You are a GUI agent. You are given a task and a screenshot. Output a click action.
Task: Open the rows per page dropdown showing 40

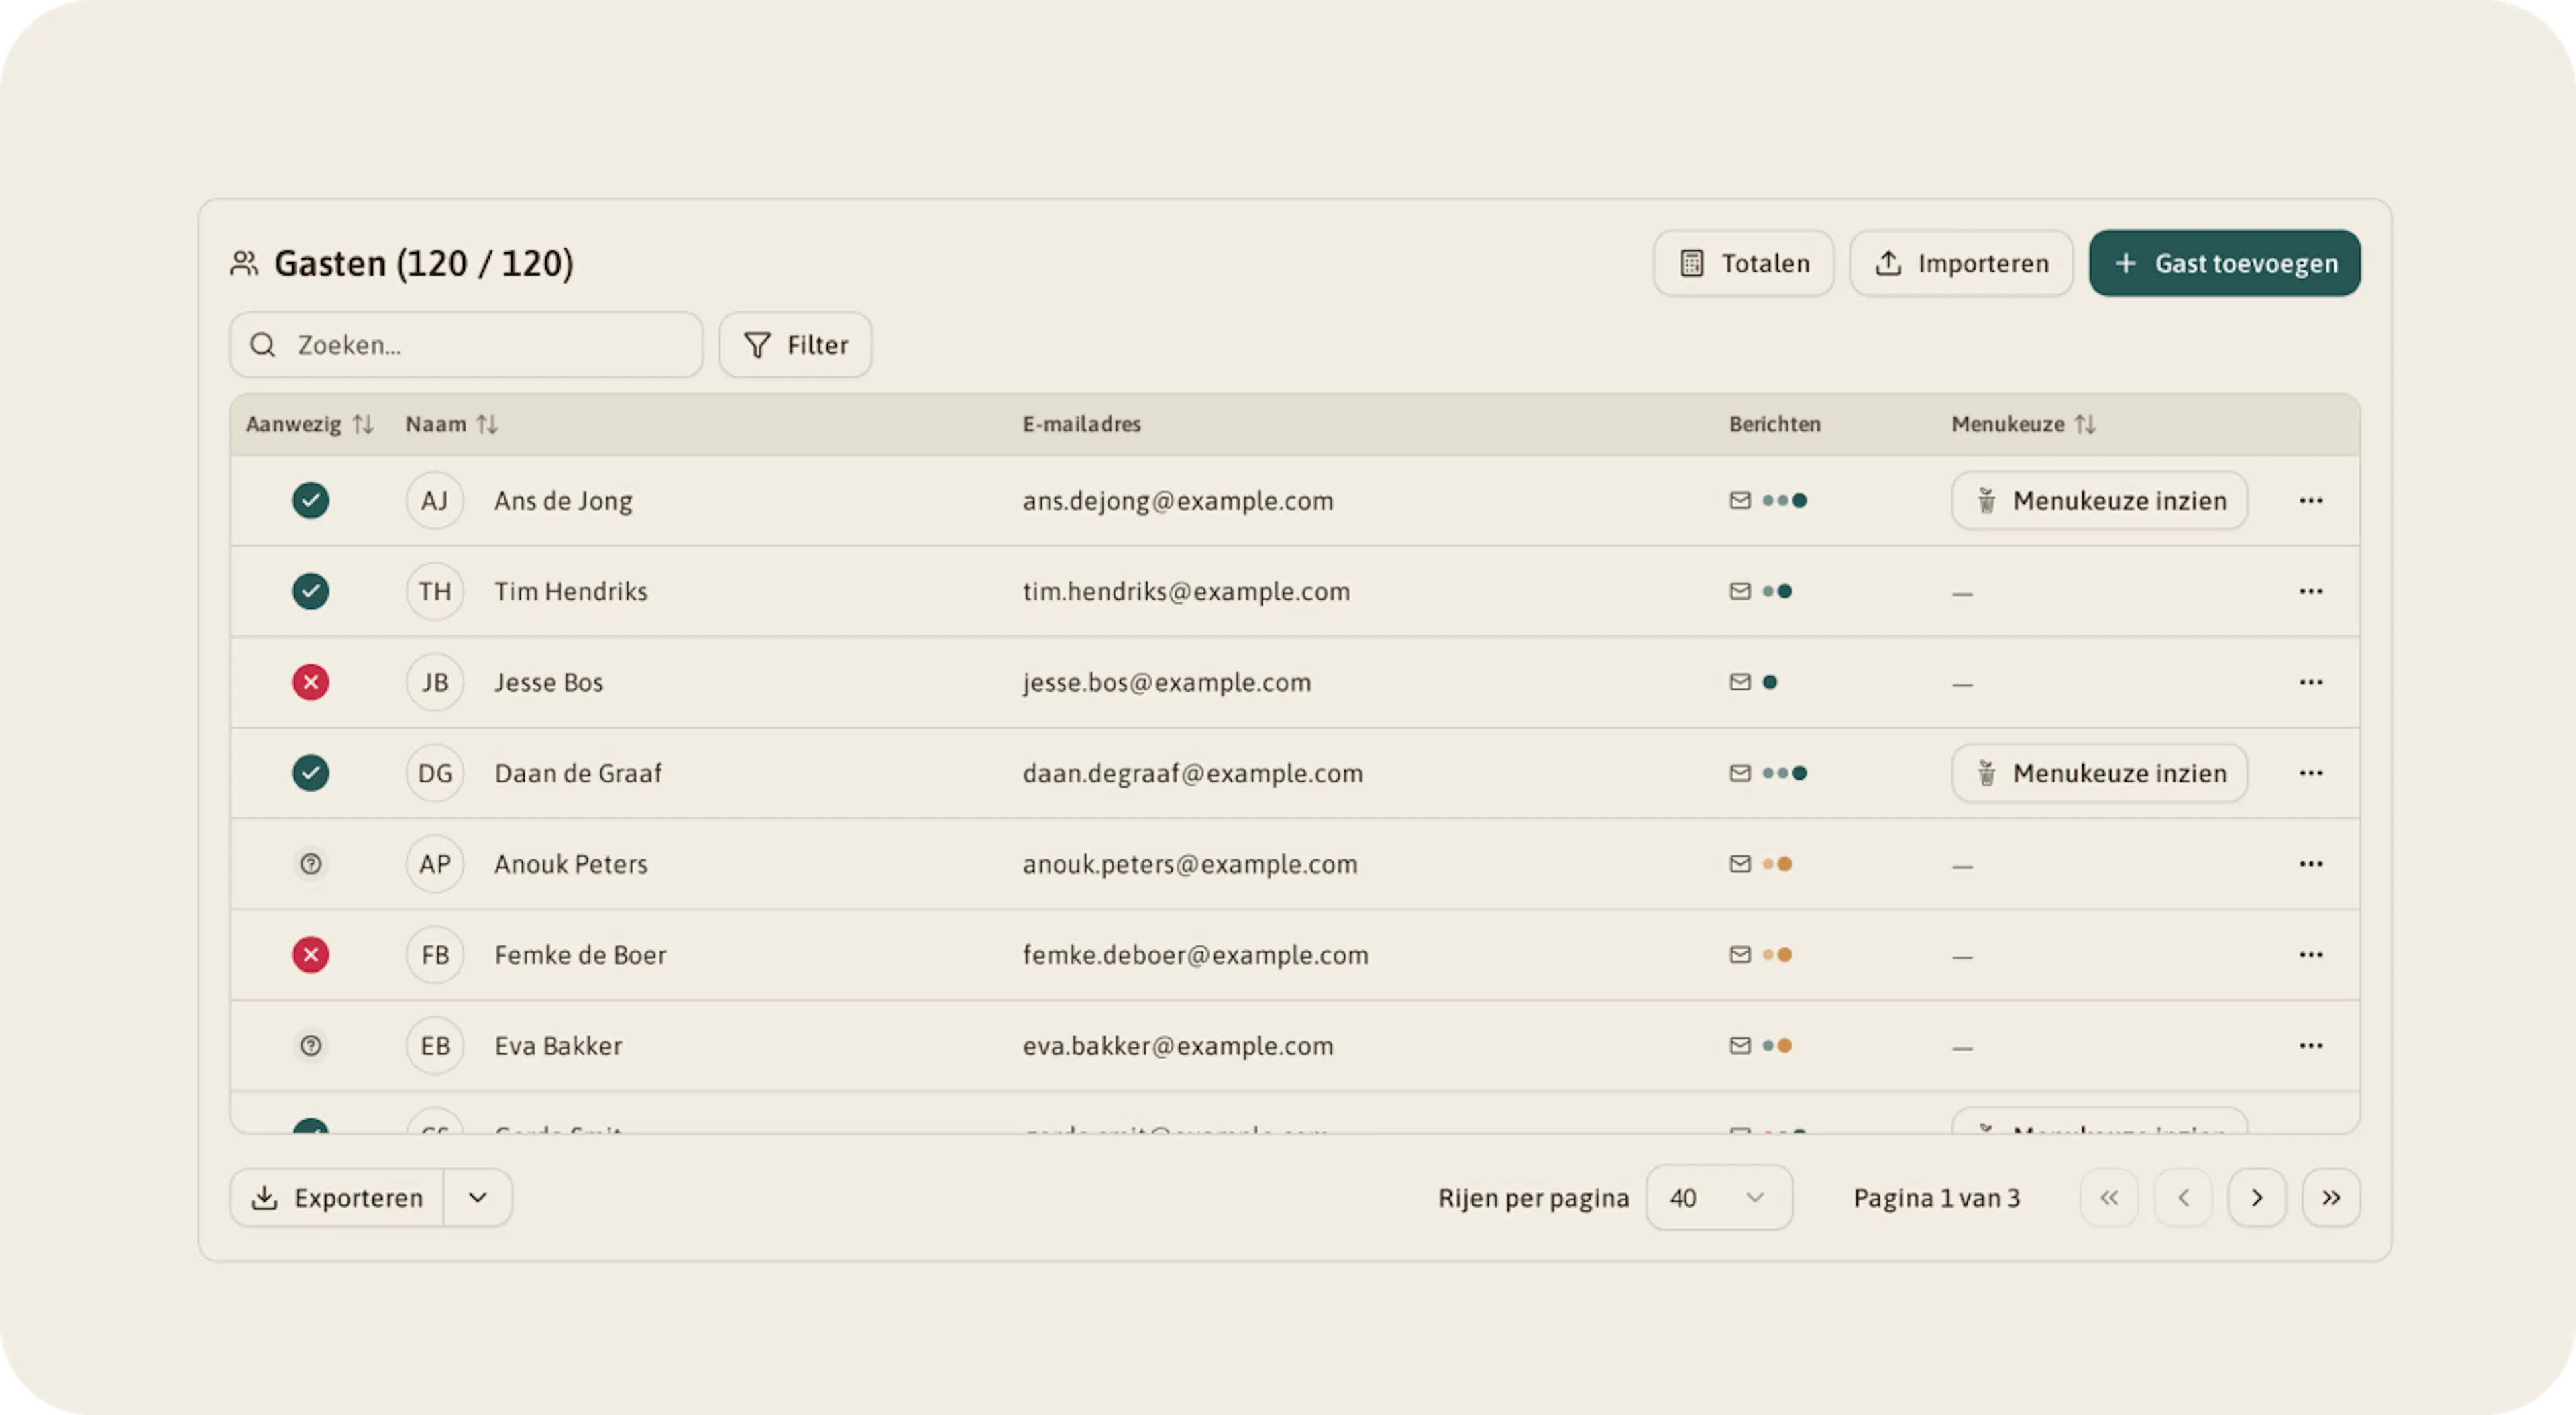click(x=1719, y=1197)
